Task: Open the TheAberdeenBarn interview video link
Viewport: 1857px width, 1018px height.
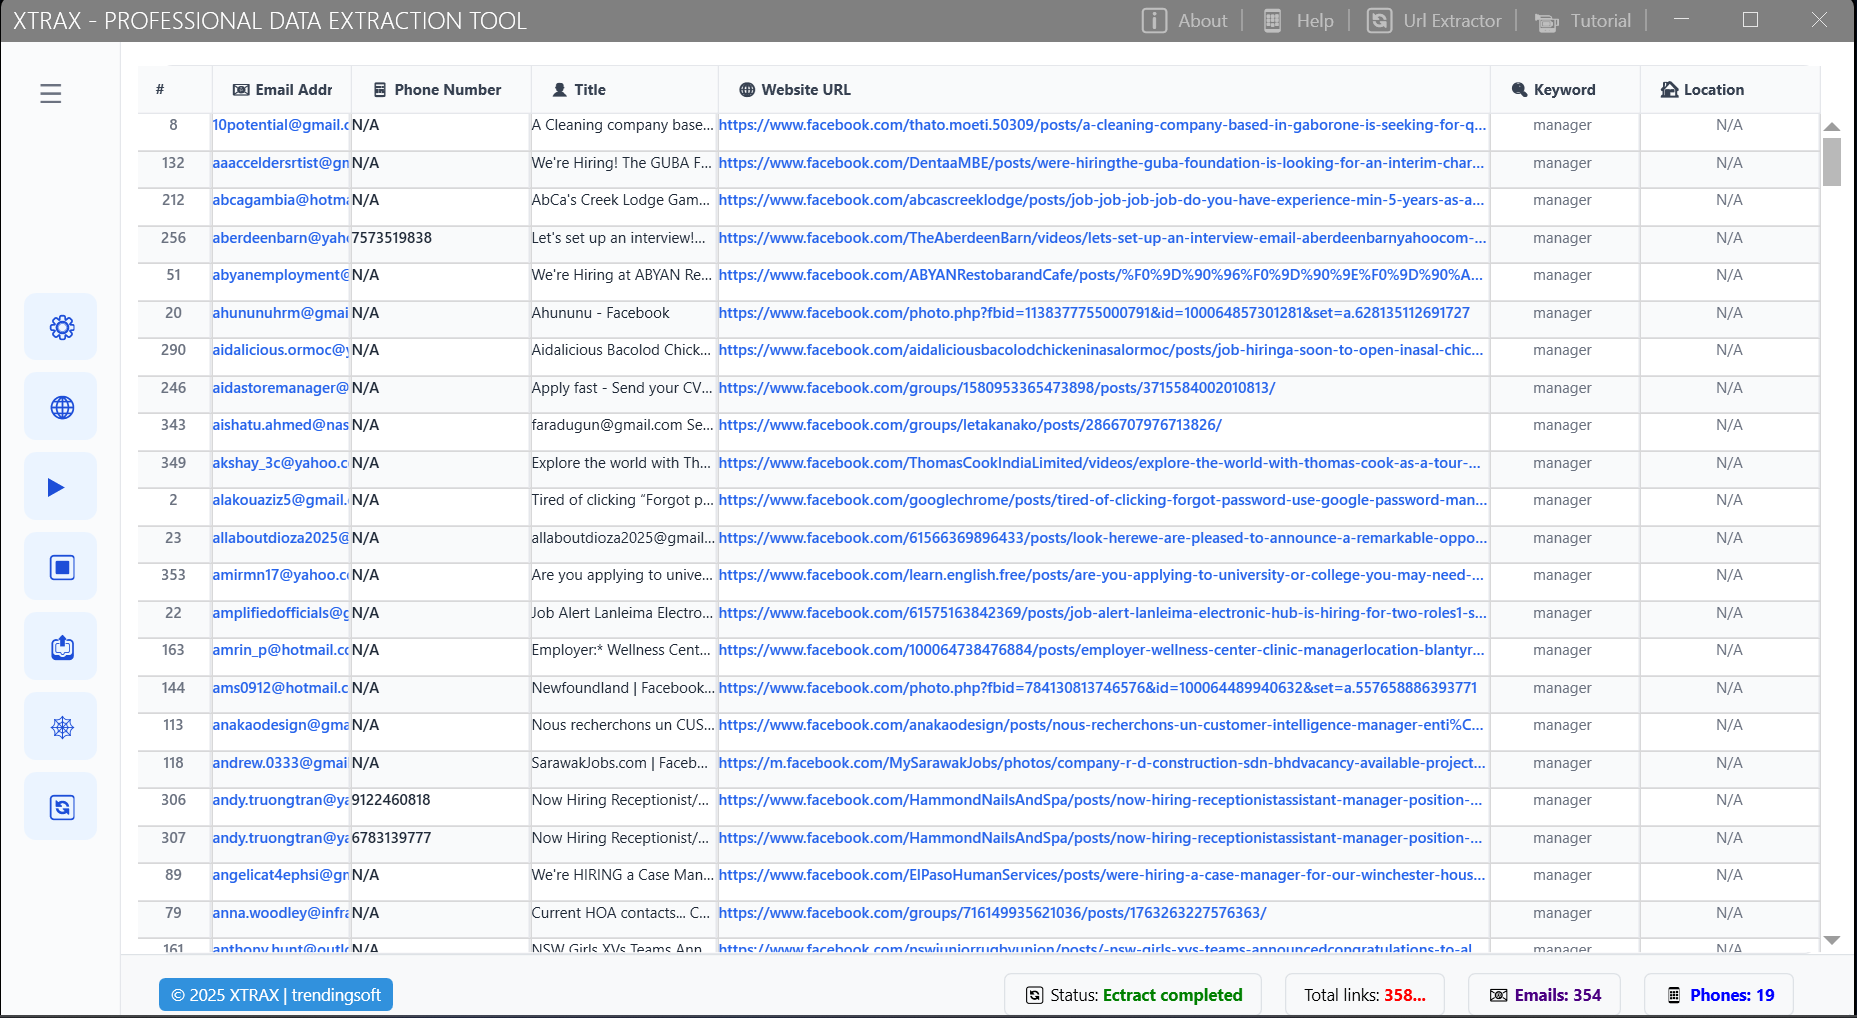Action: (x=1100, y=238)
